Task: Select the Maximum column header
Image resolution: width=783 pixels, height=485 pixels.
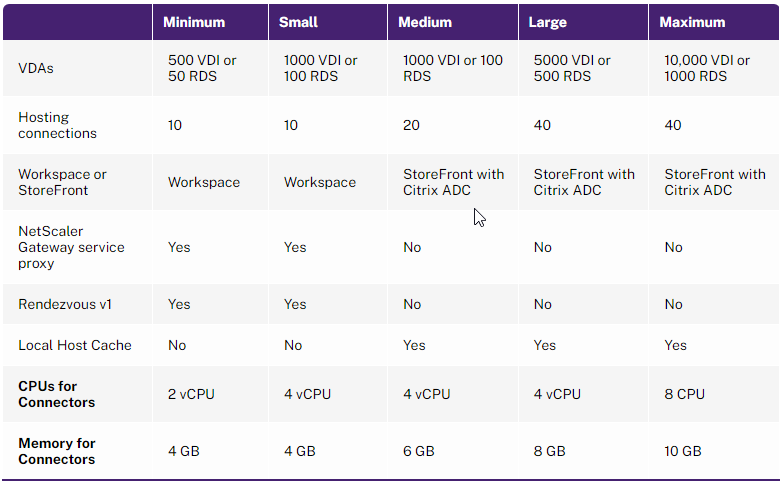Action: [692, 22]
